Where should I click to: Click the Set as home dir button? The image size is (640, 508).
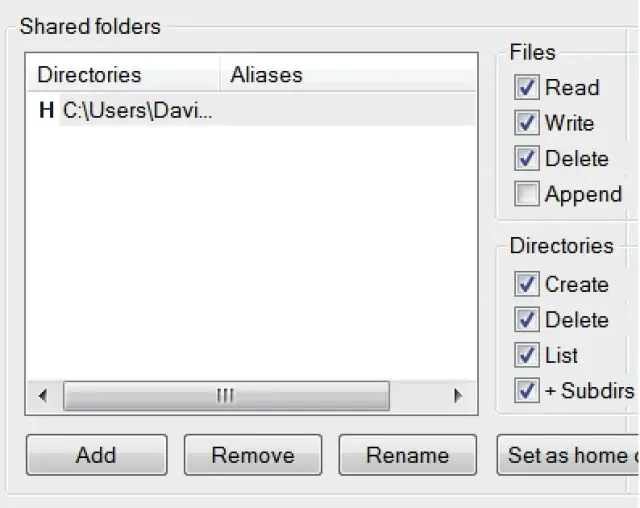click(568, 455)
